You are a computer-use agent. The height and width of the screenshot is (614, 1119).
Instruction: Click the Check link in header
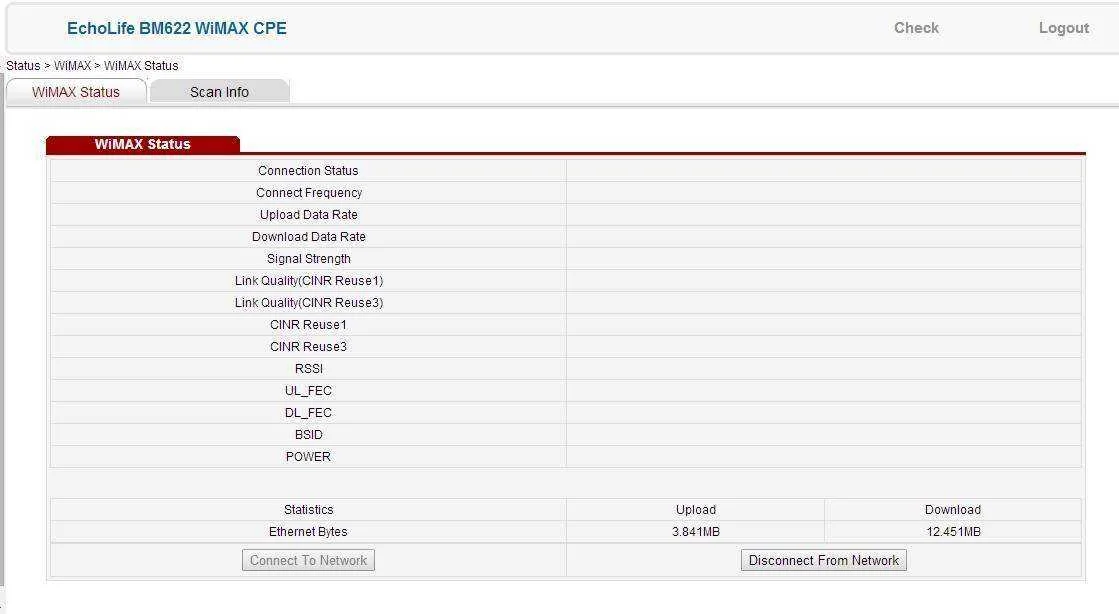coord(916,28)
